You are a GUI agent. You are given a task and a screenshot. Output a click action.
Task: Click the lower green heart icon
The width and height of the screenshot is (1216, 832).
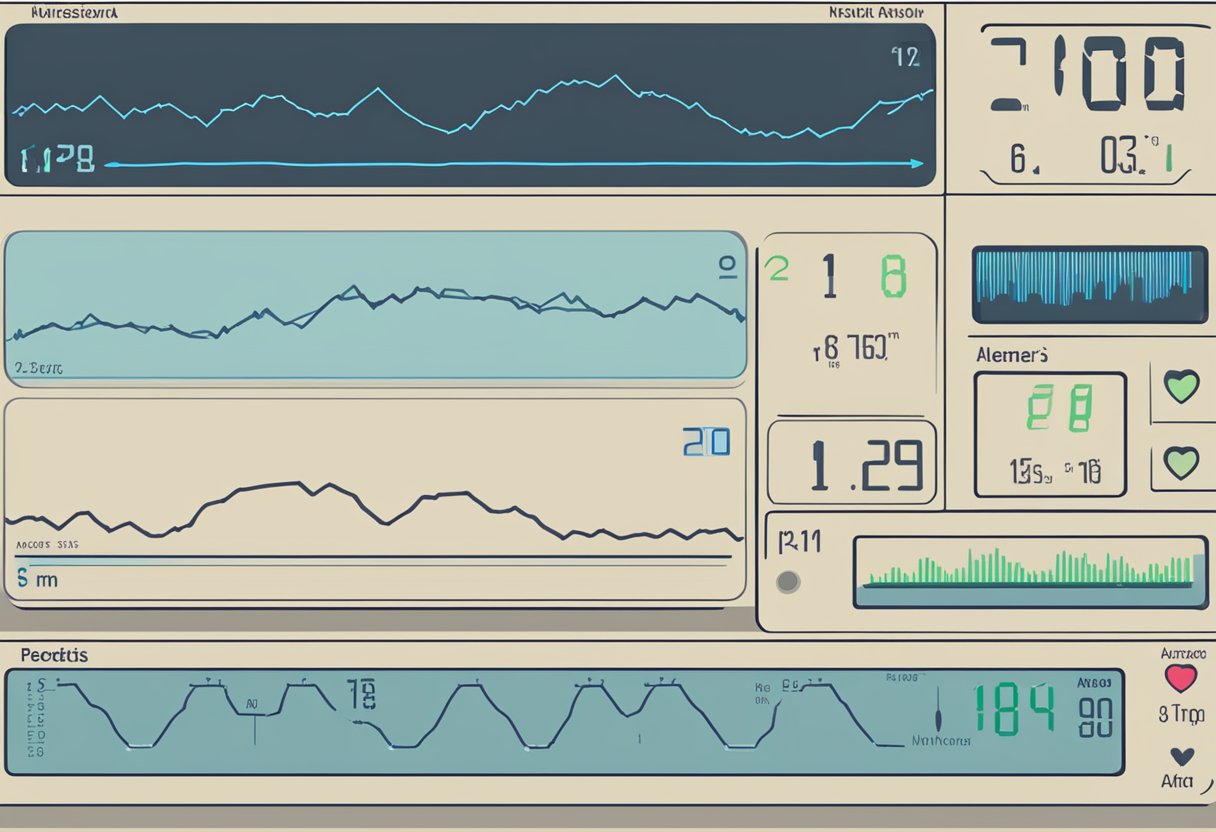[x=1181, y=462]
